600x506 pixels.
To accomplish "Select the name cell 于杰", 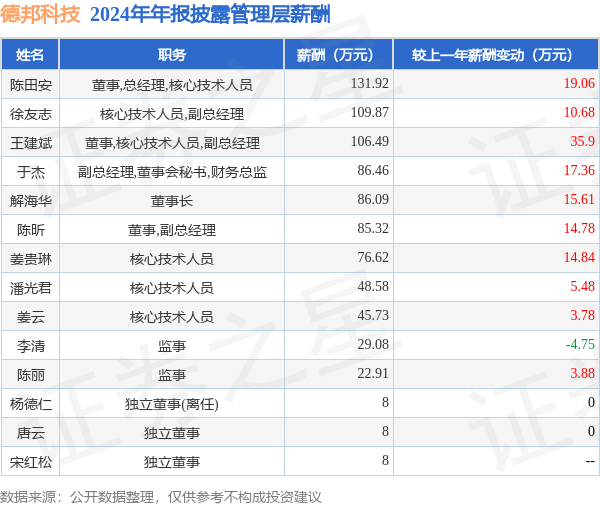I will coord(31,172).
